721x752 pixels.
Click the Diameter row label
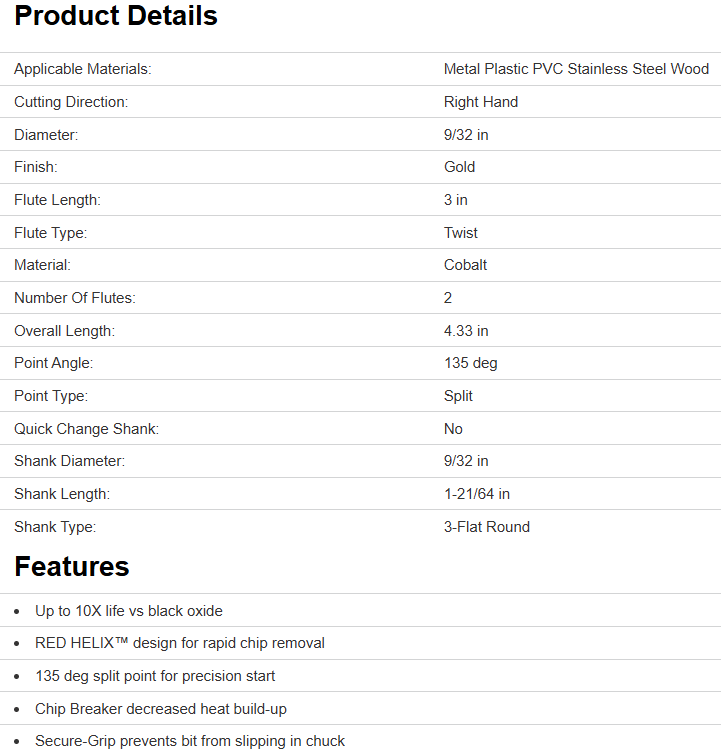[46, 135]
